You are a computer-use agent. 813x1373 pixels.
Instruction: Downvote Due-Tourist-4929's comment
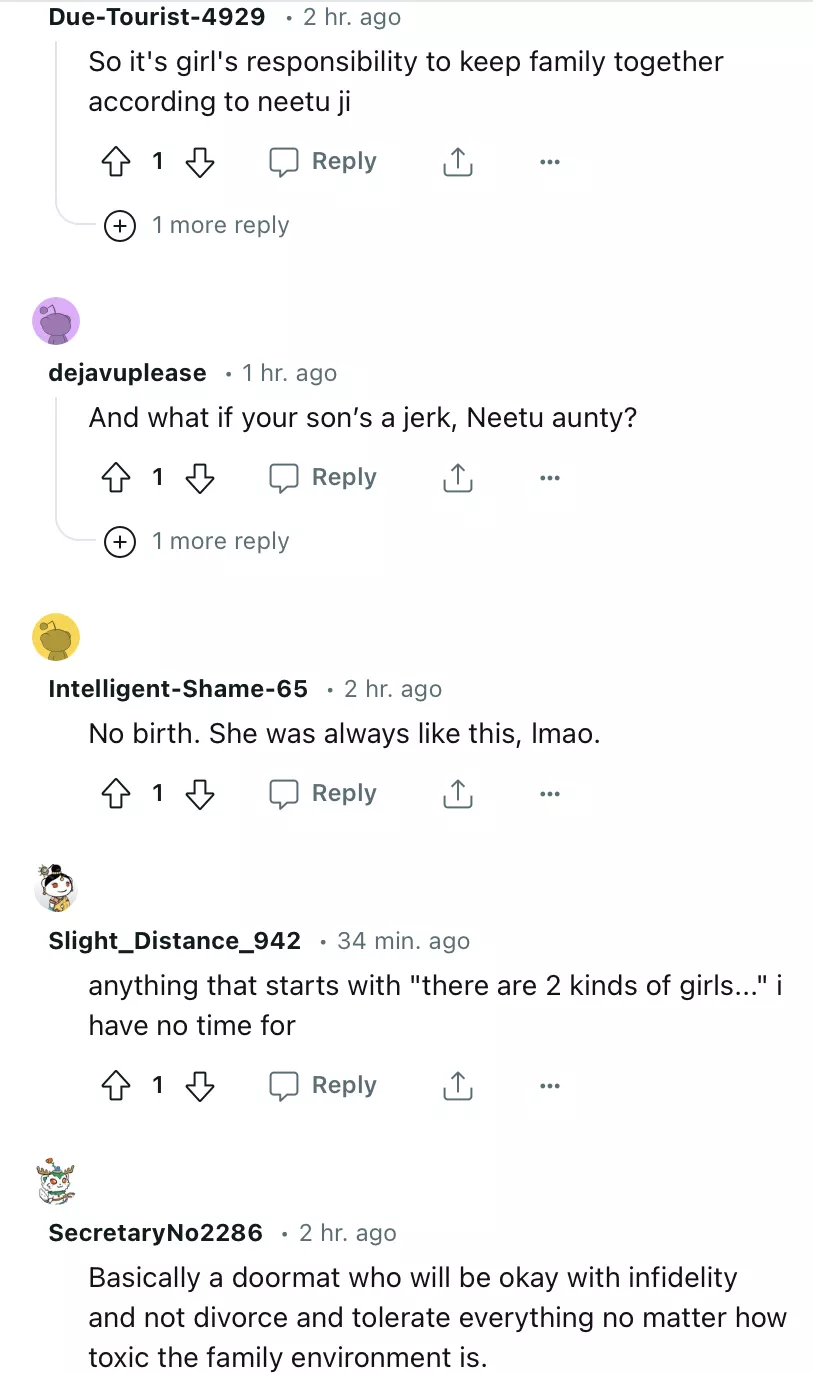pos(201,162)
